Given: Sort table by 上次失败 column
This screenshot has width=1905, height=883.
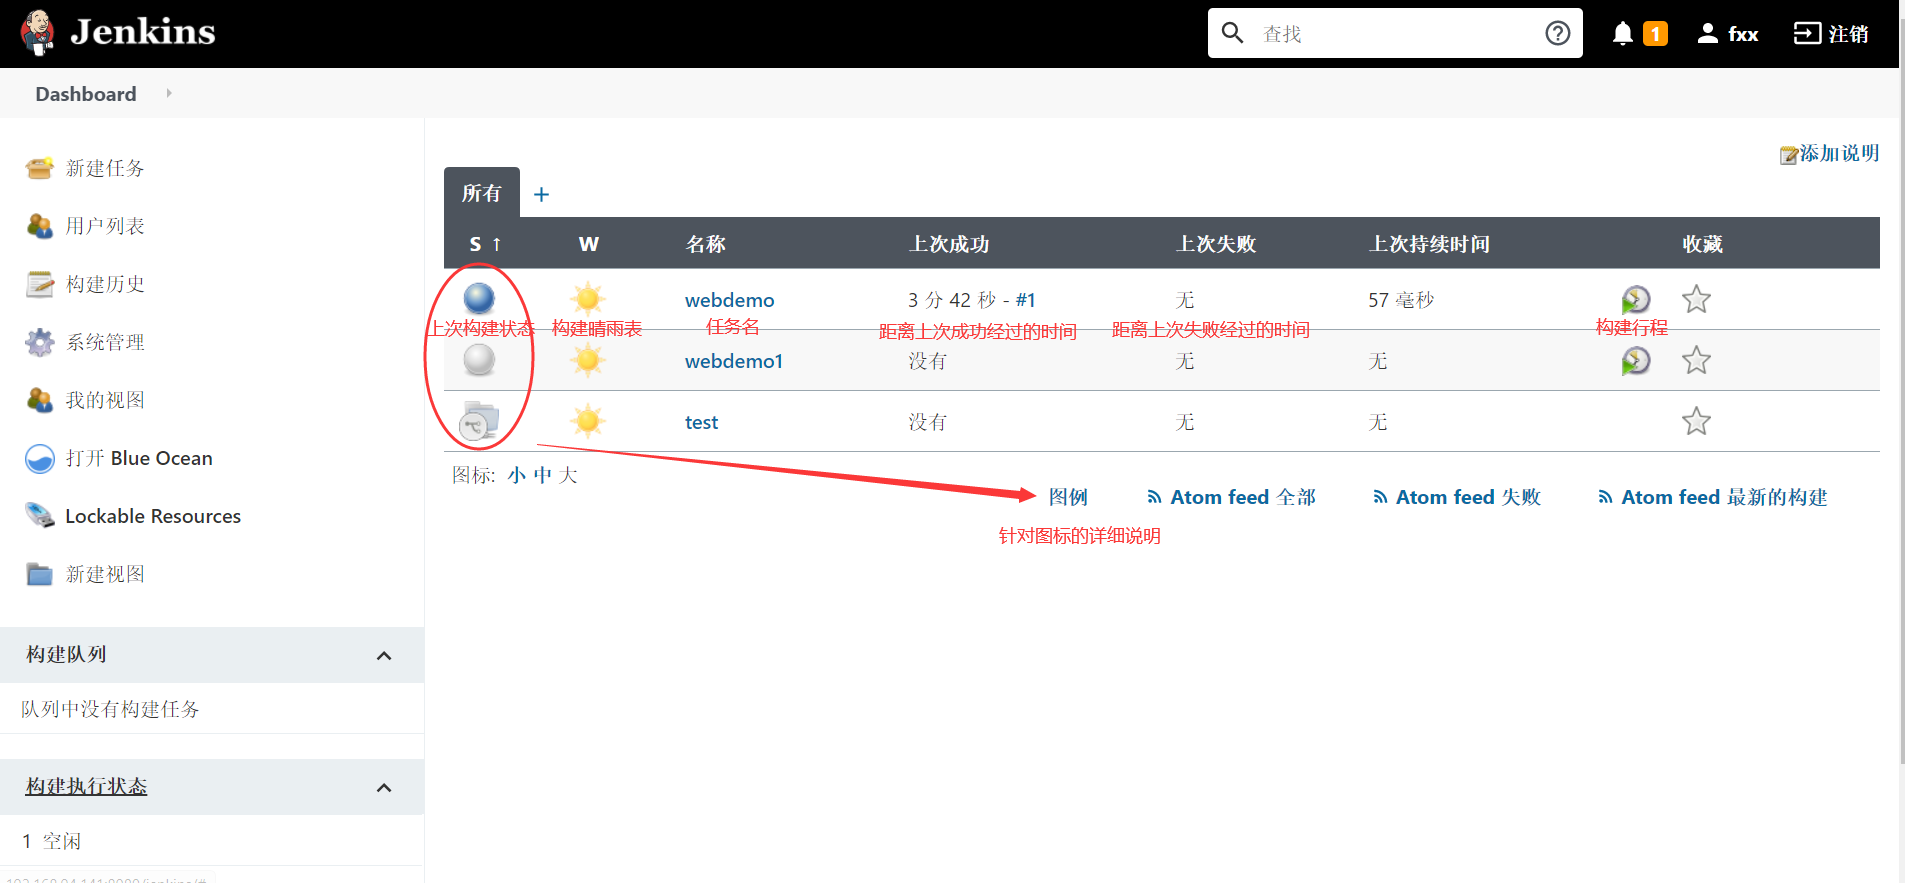Looking at the screenshot, I should [x=1216, y=244].
